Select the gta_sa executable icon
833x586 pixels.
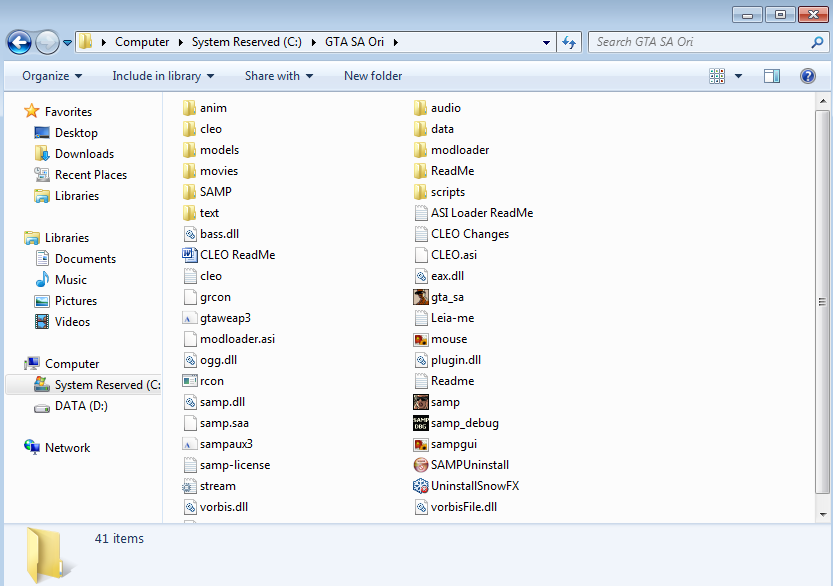coord(421,297)
